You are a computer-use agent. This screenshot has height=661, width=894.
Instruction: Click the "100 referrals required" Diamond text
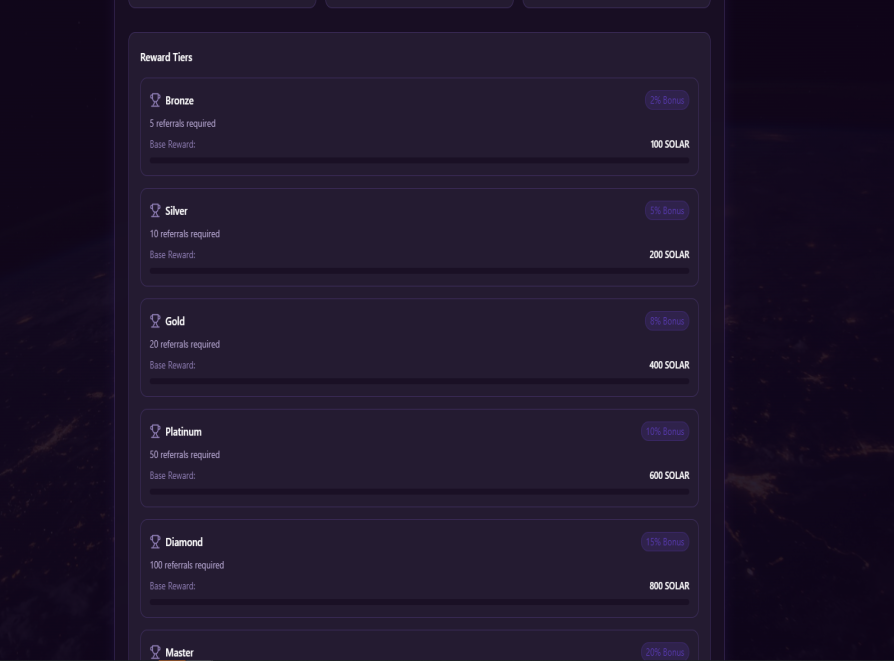point(187,565)
